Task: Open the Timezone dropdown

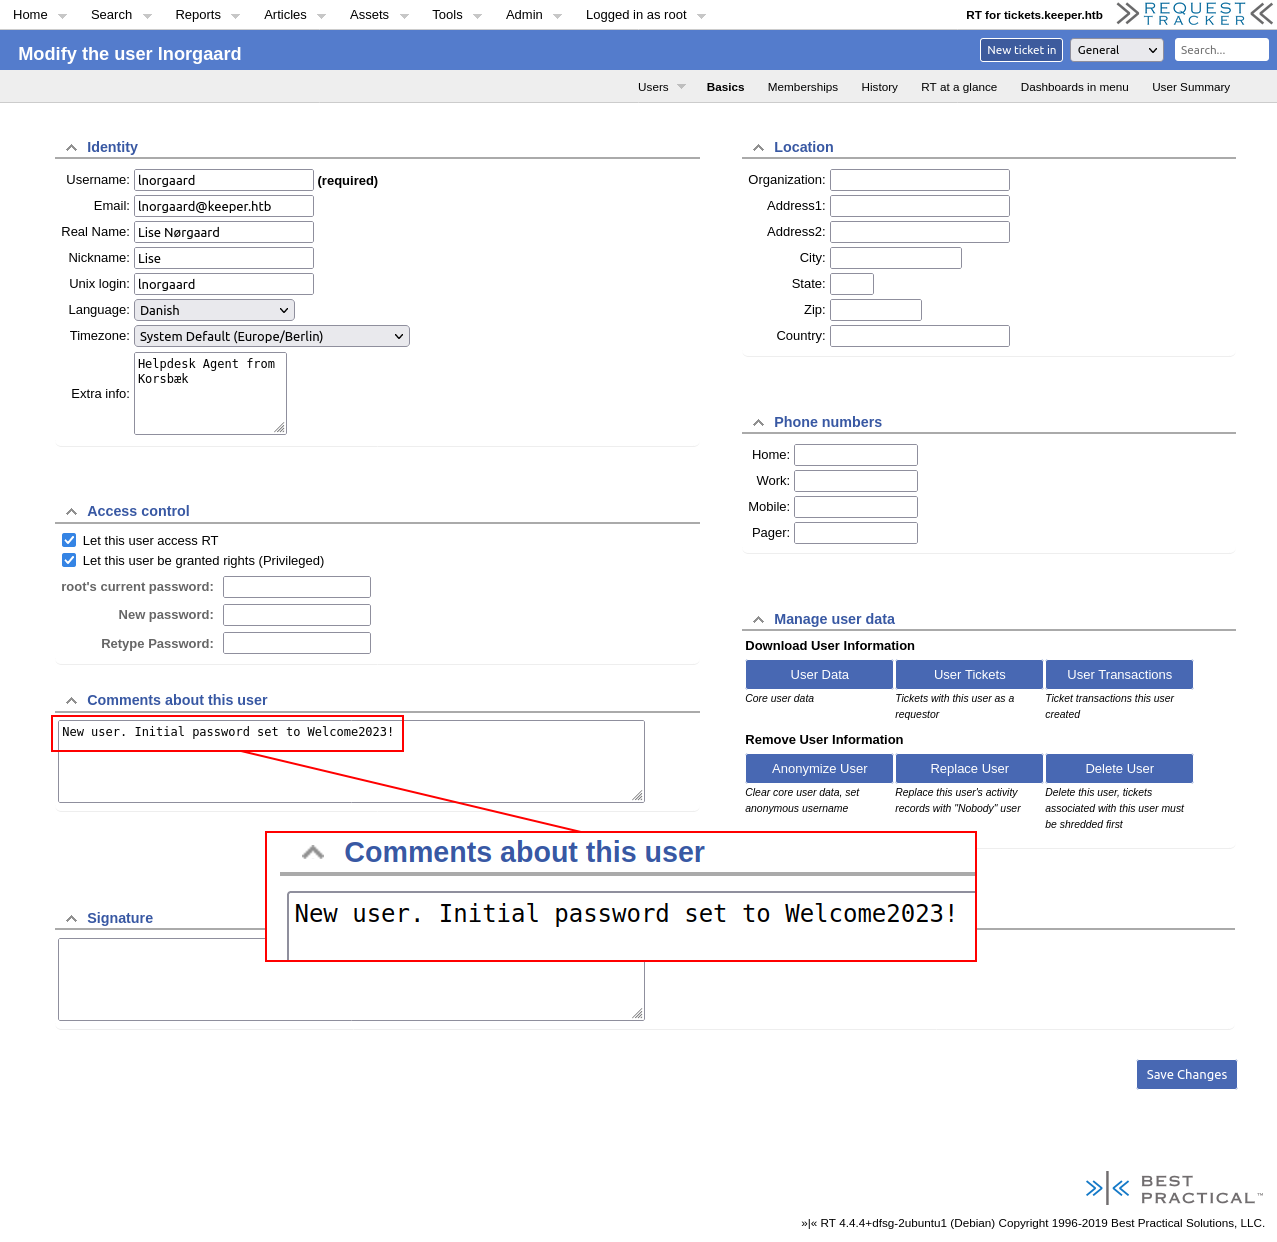Action: tap(271, 336)
